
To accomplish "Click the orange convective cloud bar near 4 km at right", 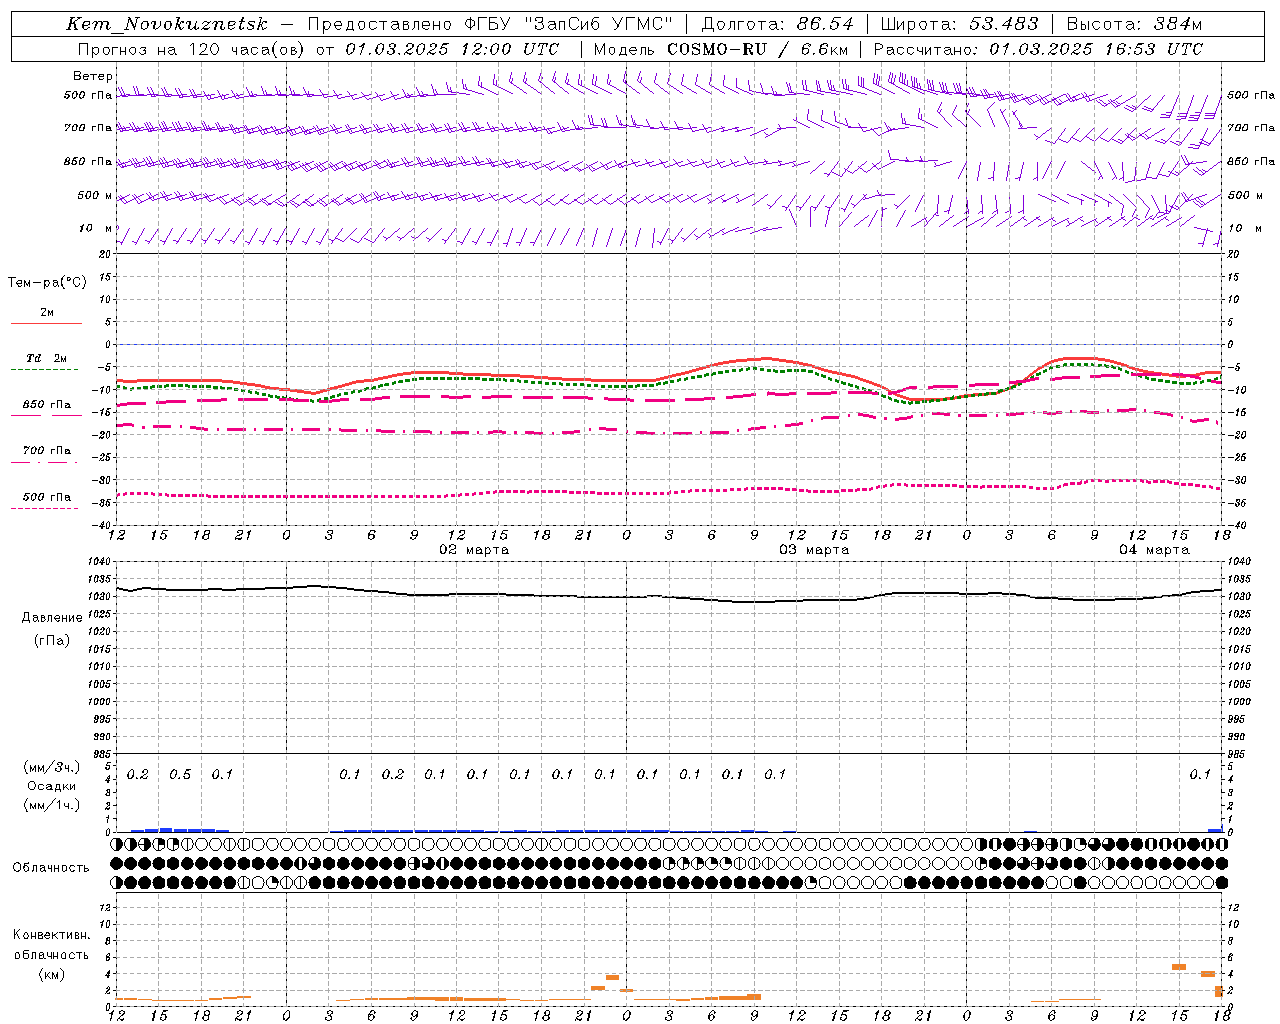I will point(1207,974).
